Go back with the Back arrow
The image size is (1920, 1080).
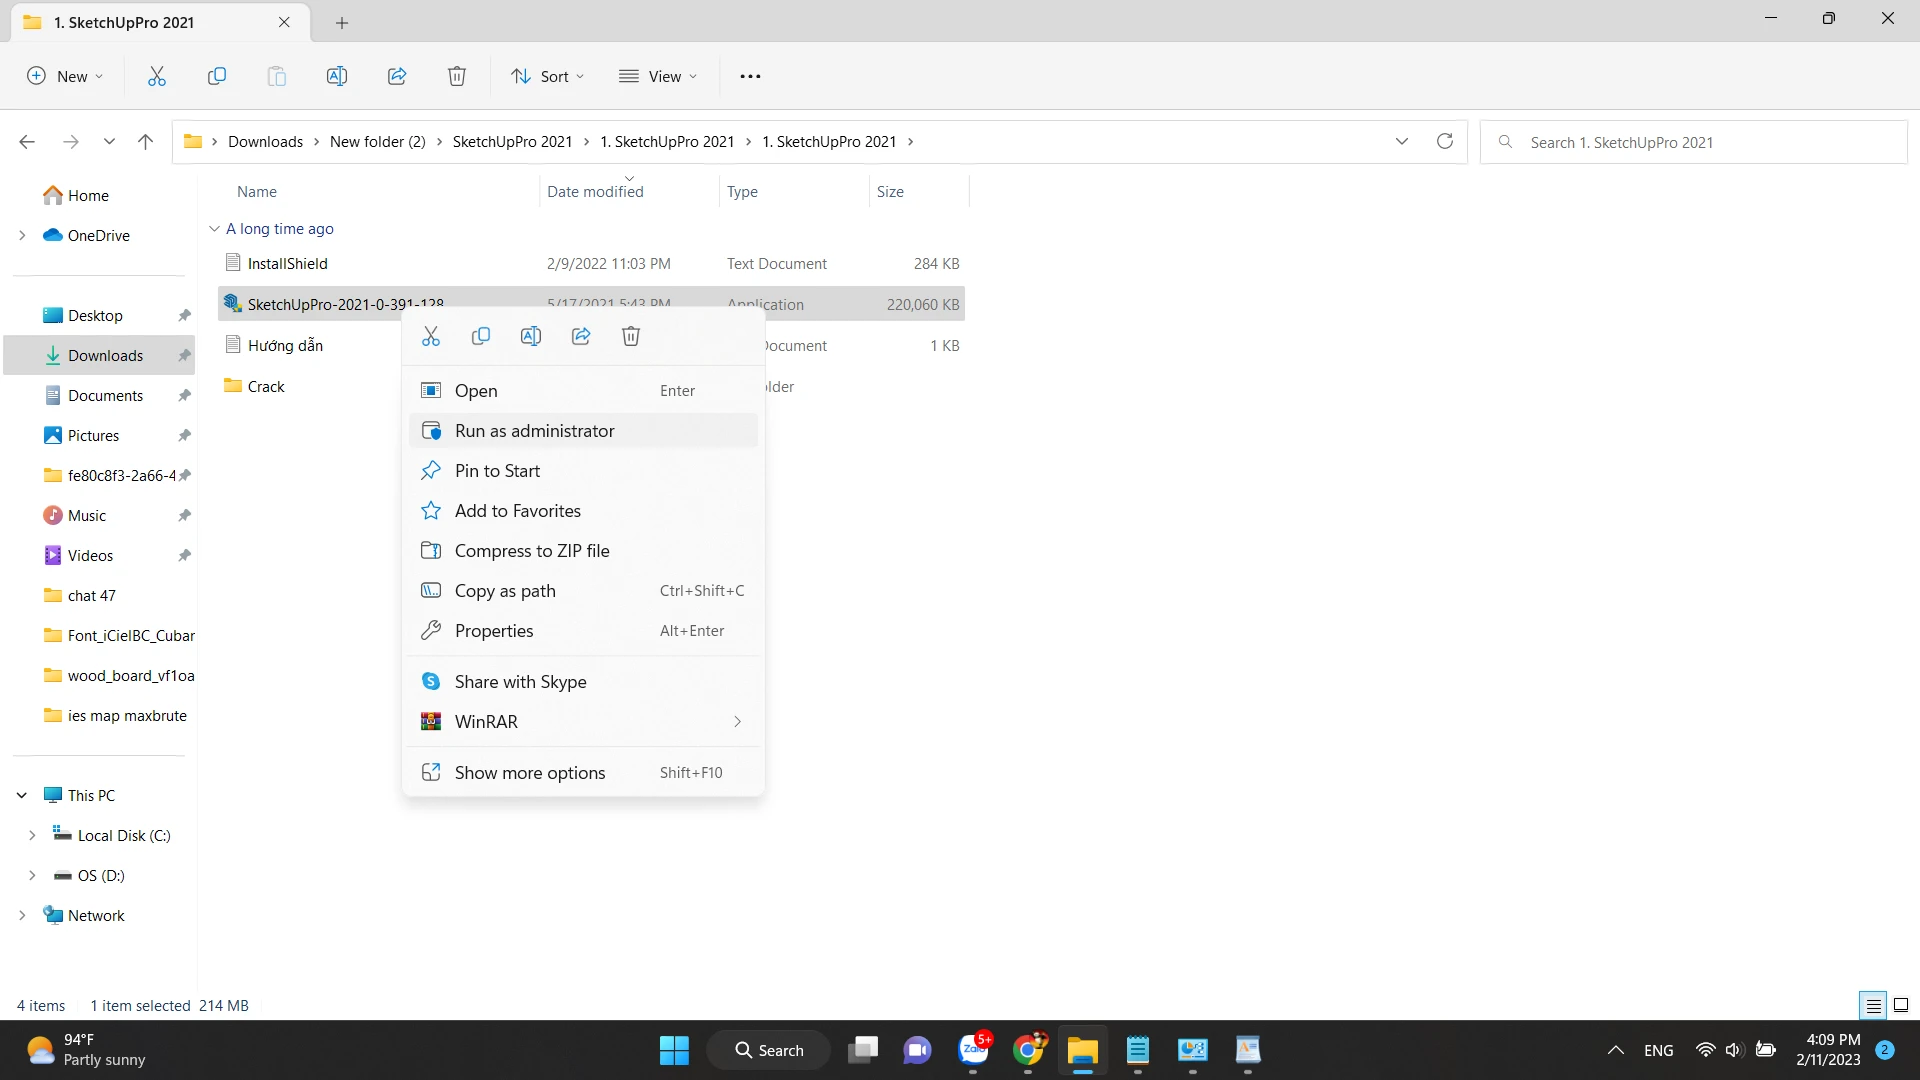pyautogui.click(x=27, y=142)
